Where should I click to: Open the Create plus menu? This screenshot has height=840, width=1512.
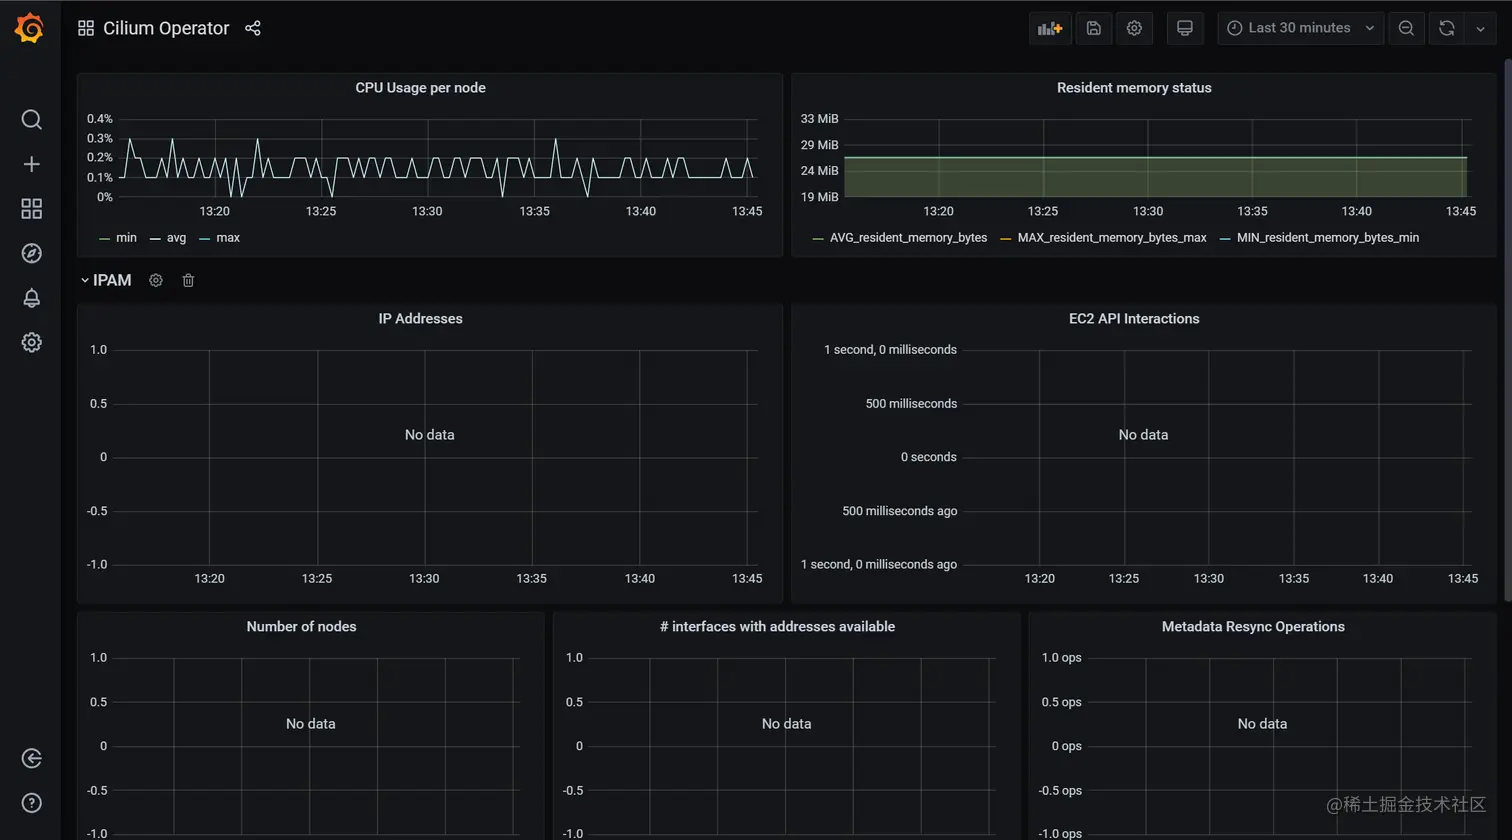pos(31,164)
